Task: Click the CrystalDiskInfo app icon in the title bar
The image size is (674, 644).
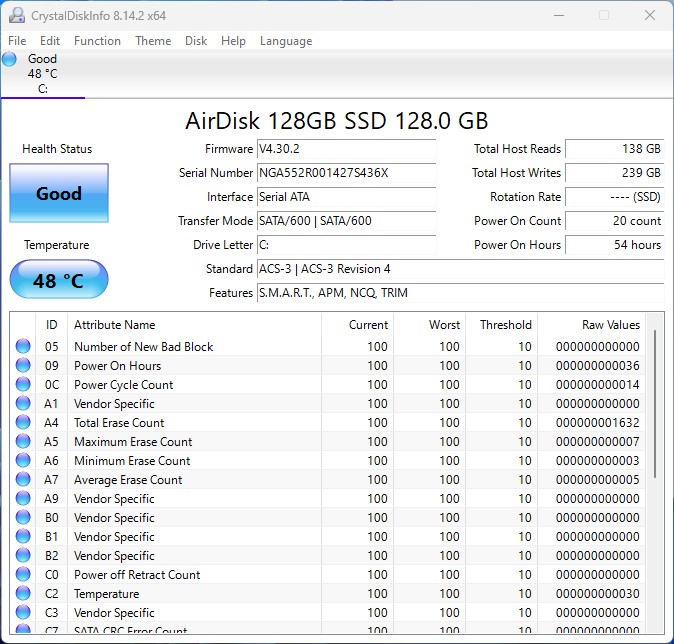Action: [x=17, y=15]
